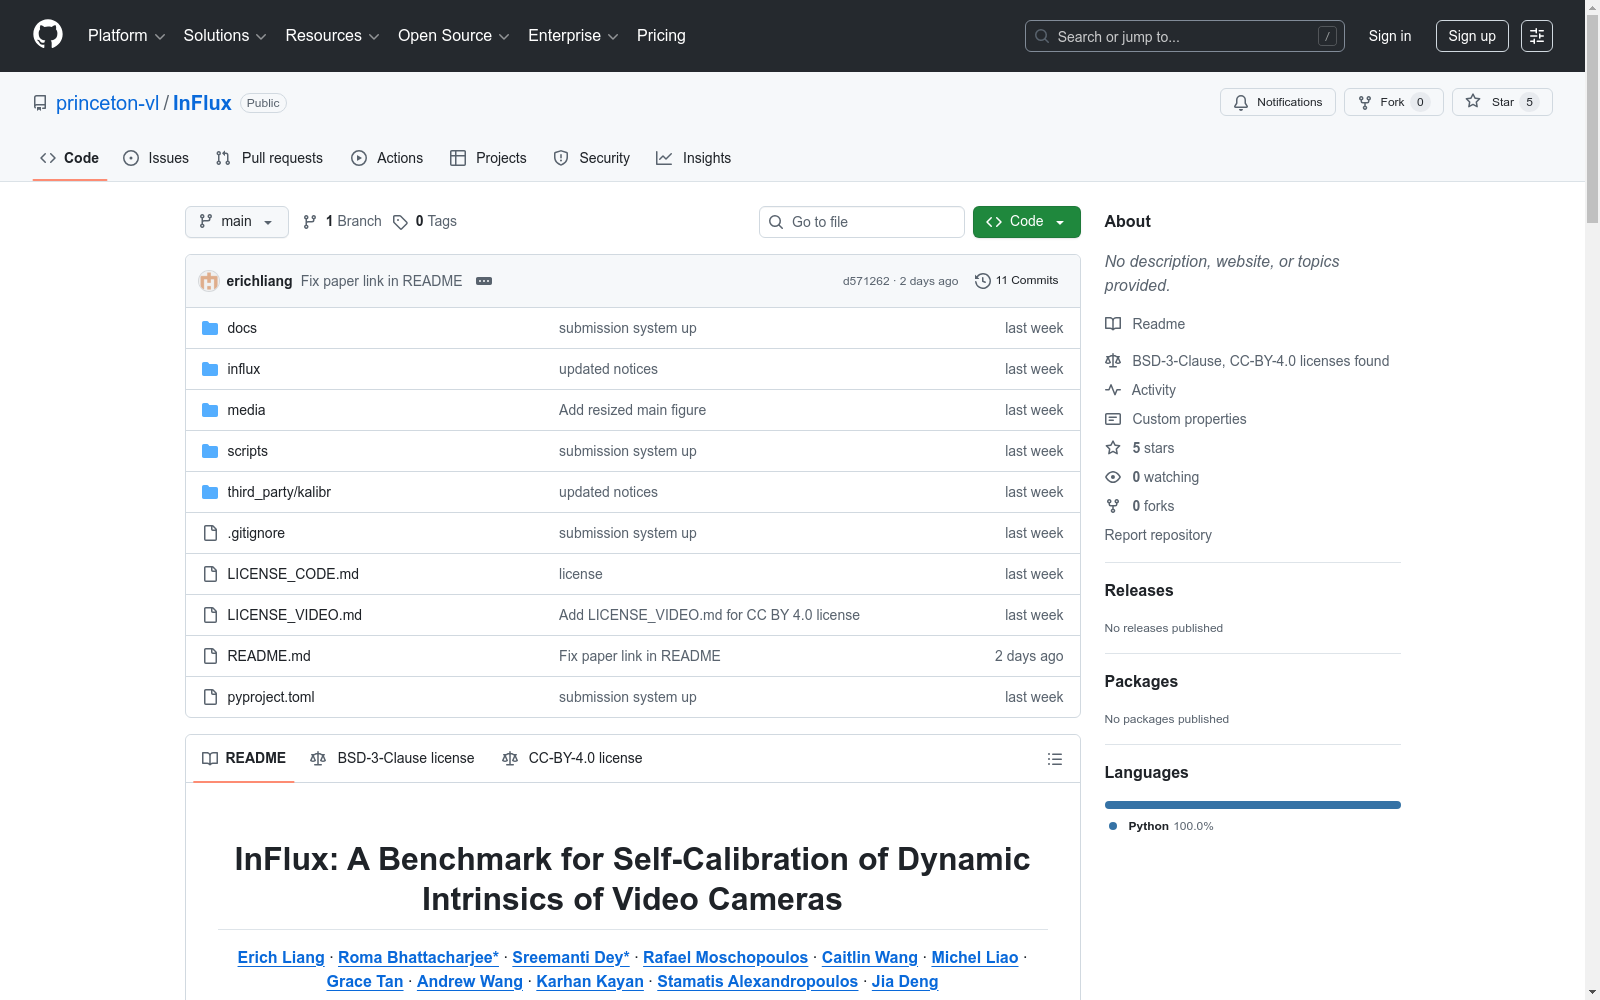Click the commits history clock icon
This screenshot has width=1600, height=1000.
[x=983, y=281]
